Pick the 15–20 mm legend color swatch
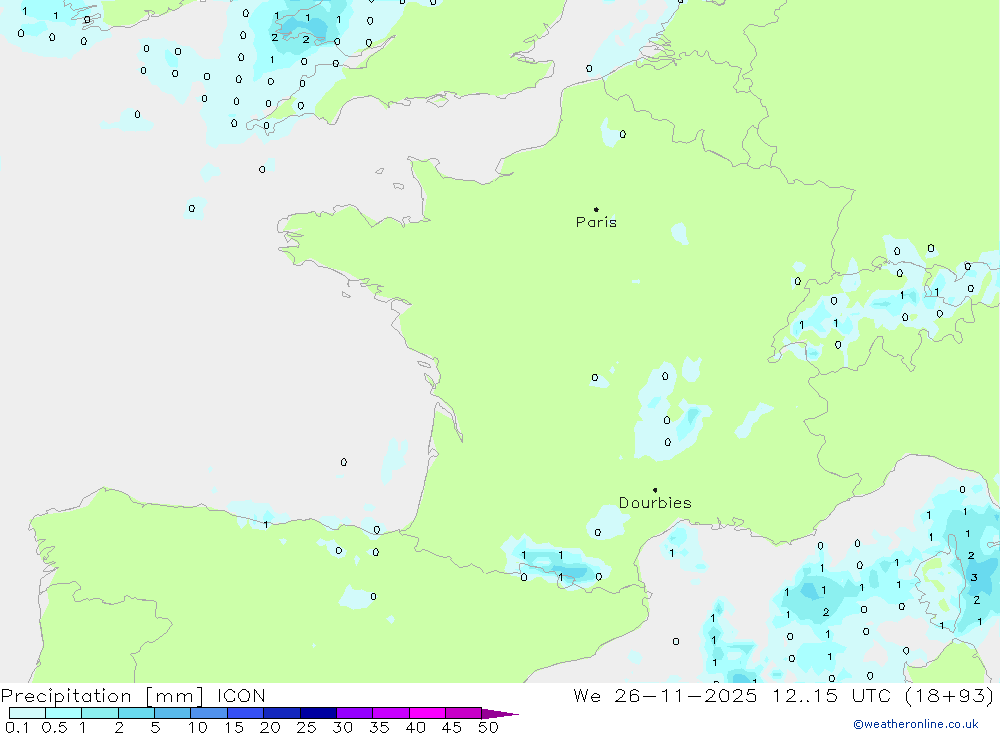Viewport: 1000px width, 733px height. click(x=246, y=713)
